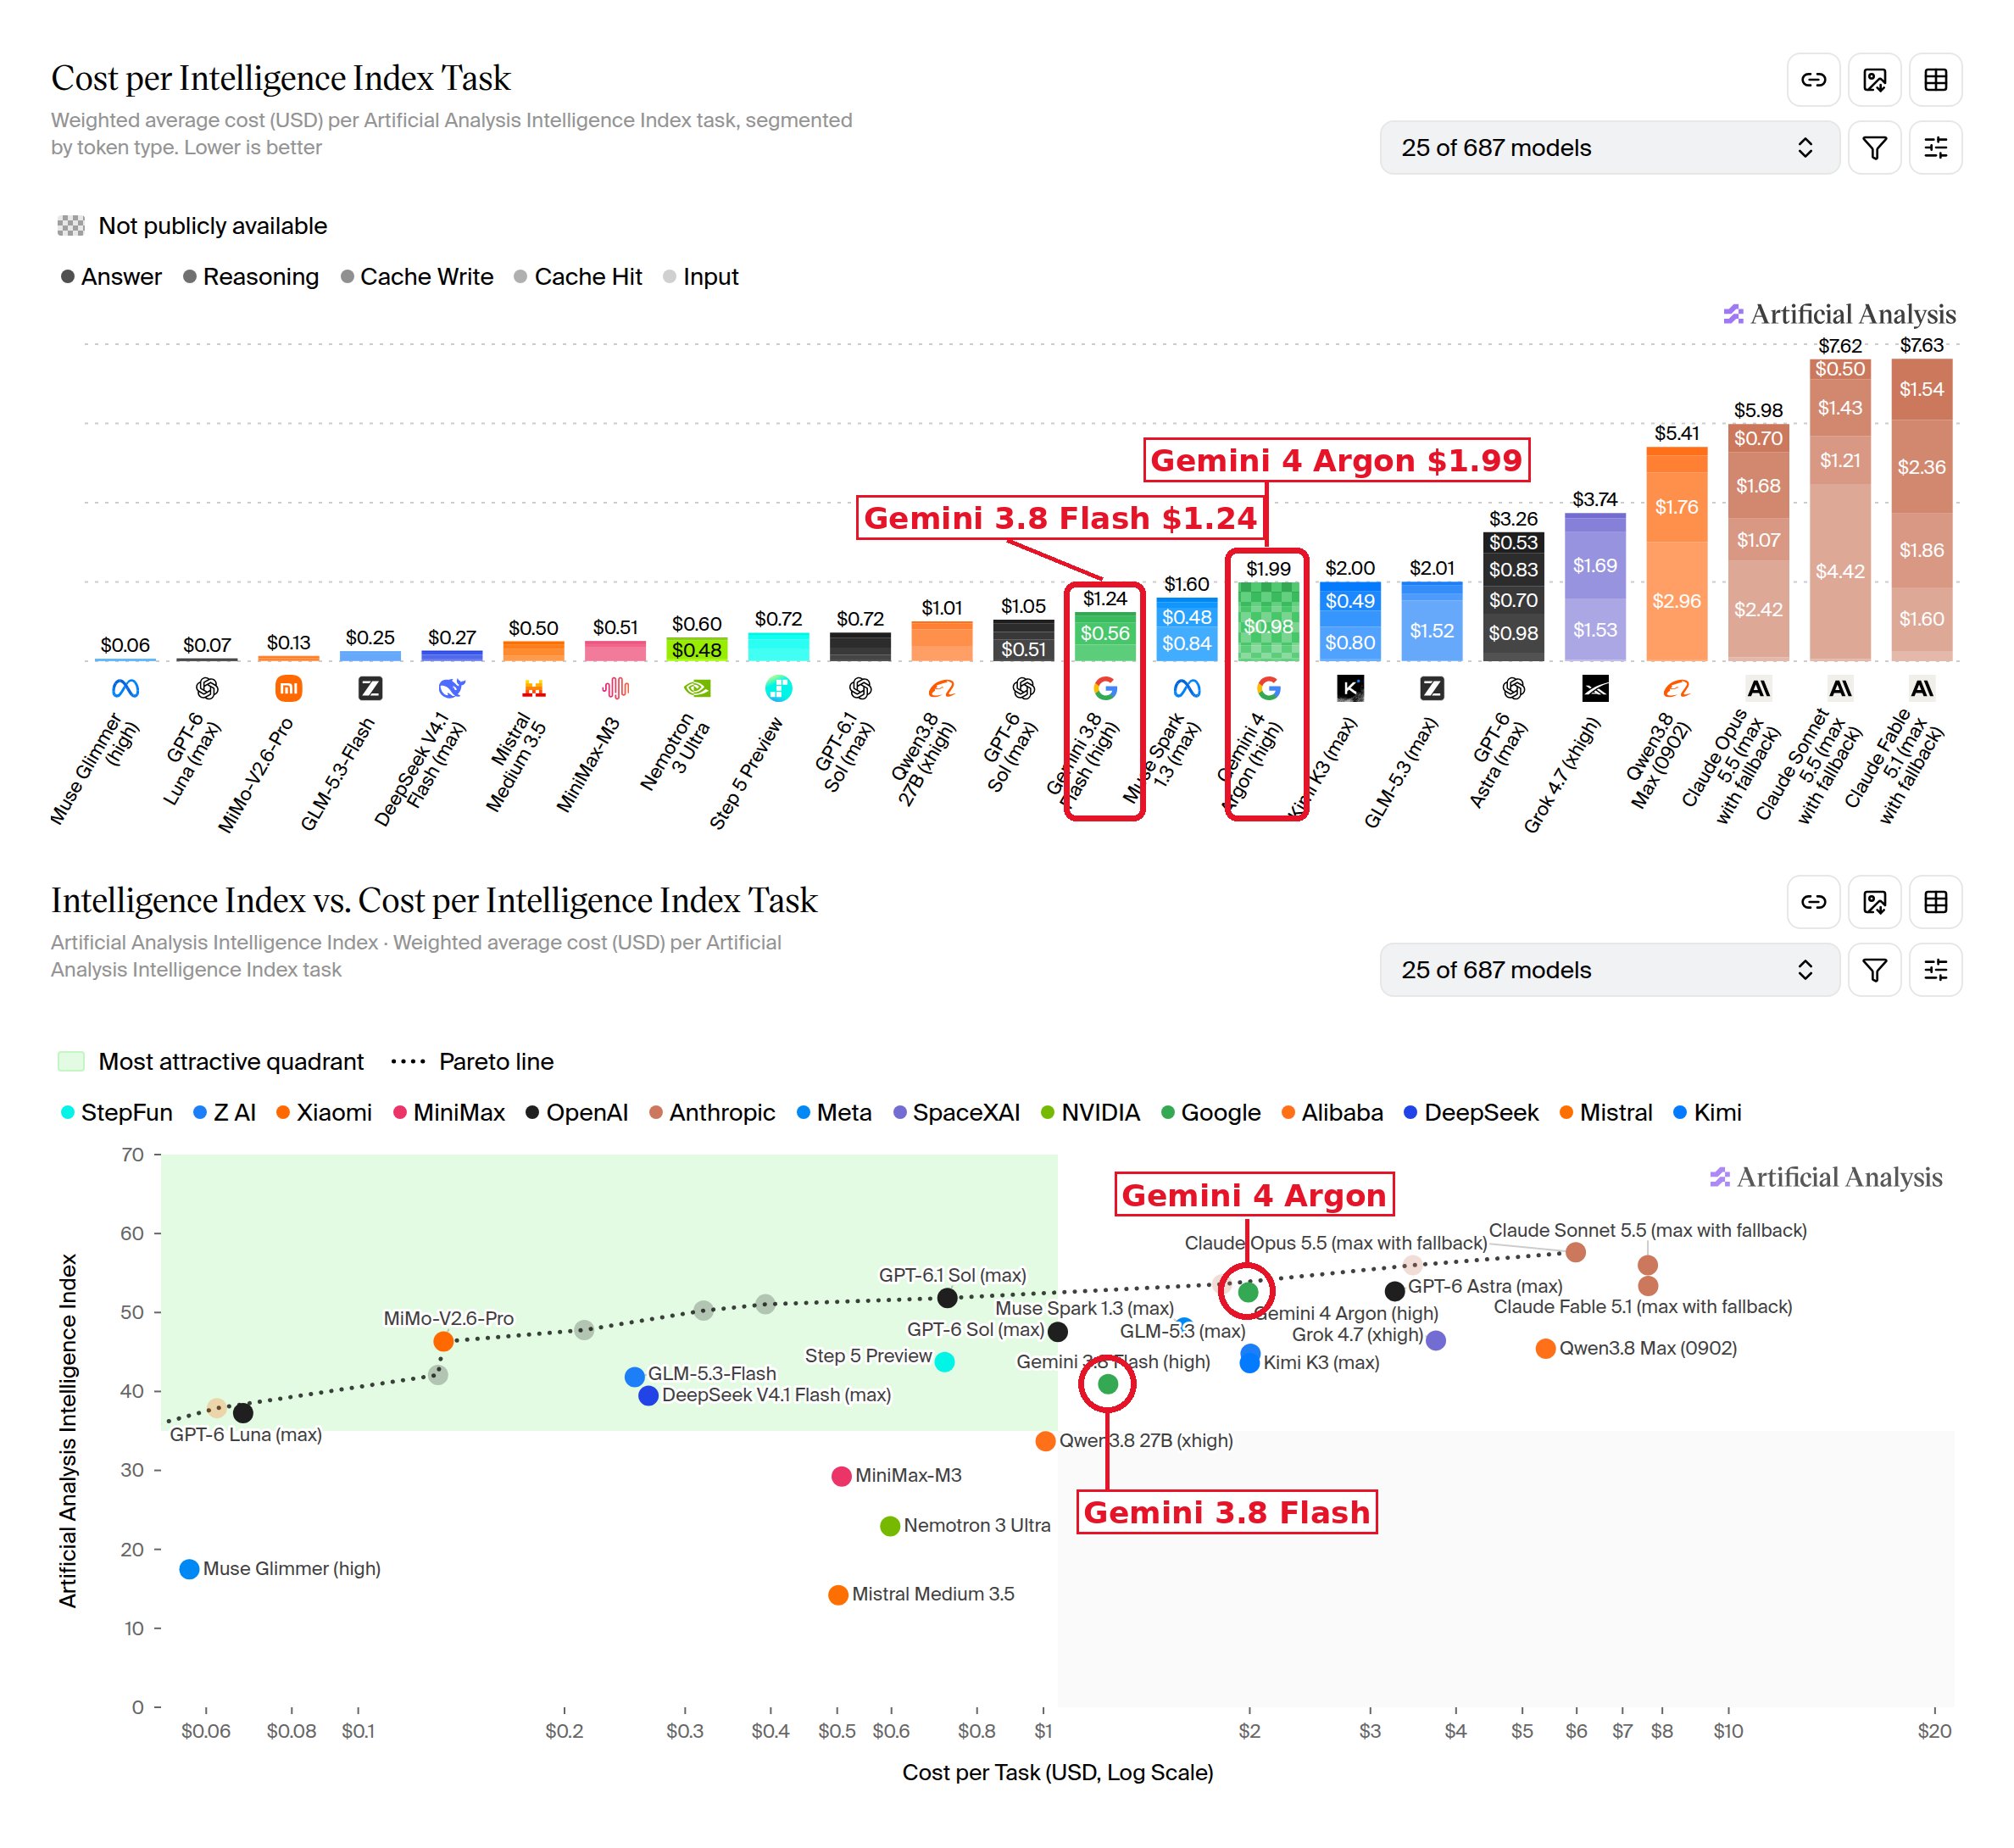
Task: Click the Claude Fable 5.1 bar totaling $7.63
Action: pyautogui.click(x=1921, y=510)
